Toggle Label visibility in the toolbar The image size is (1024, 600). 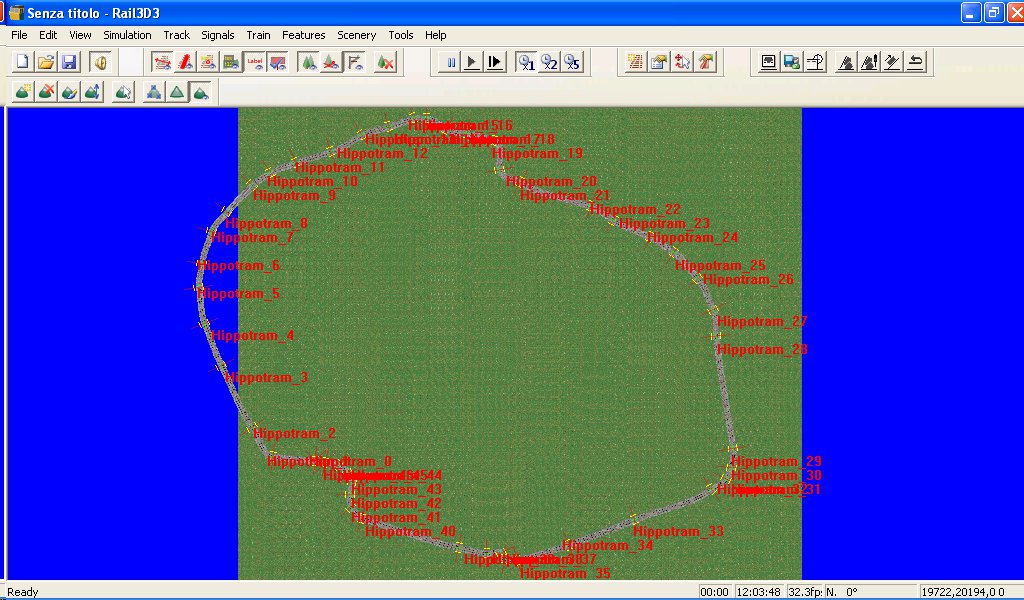pos(255,62)
